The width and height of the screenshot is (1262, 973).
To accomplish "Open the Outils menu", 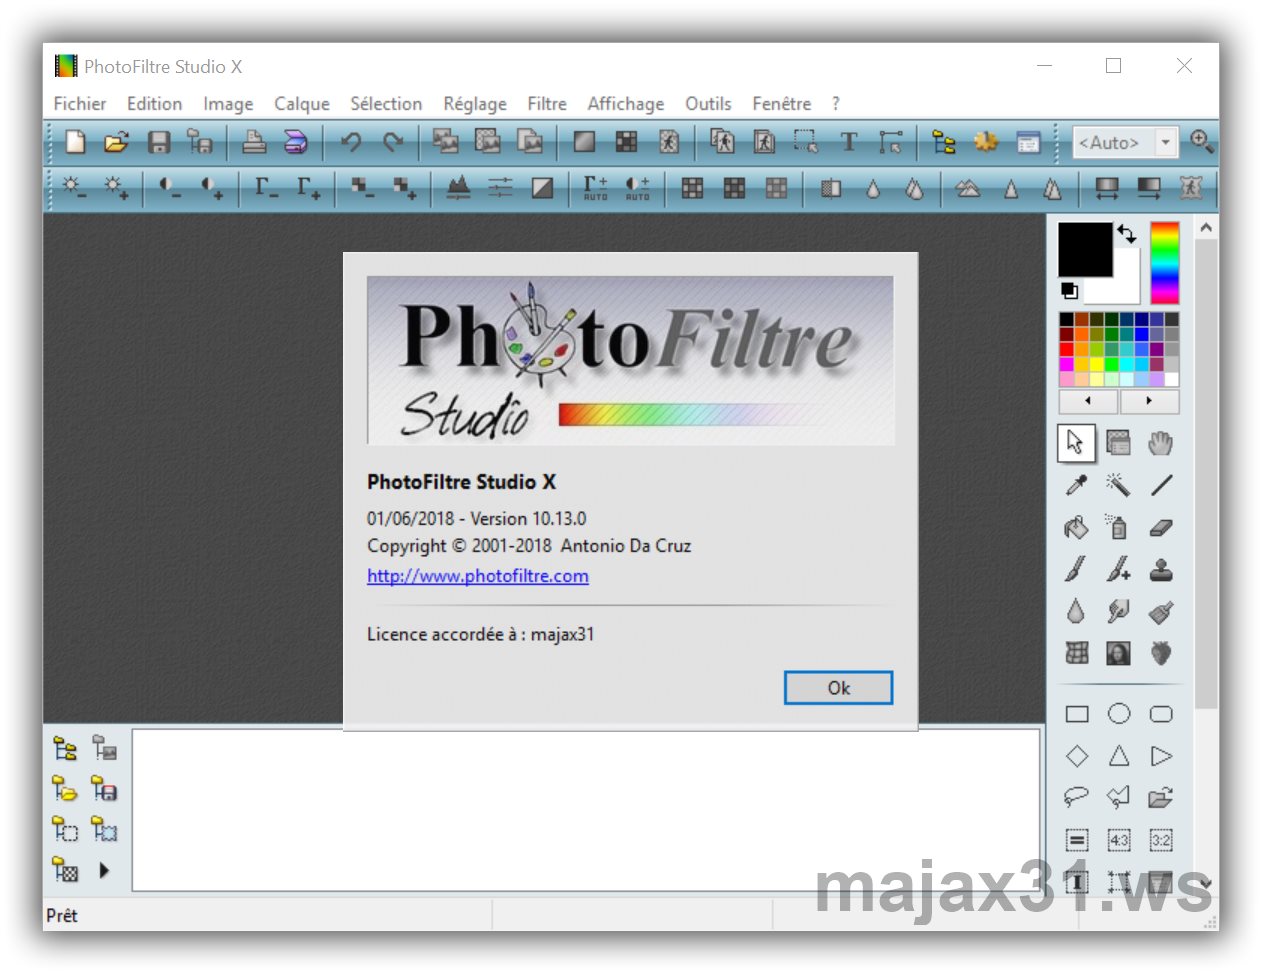I will tap(708, 104).
